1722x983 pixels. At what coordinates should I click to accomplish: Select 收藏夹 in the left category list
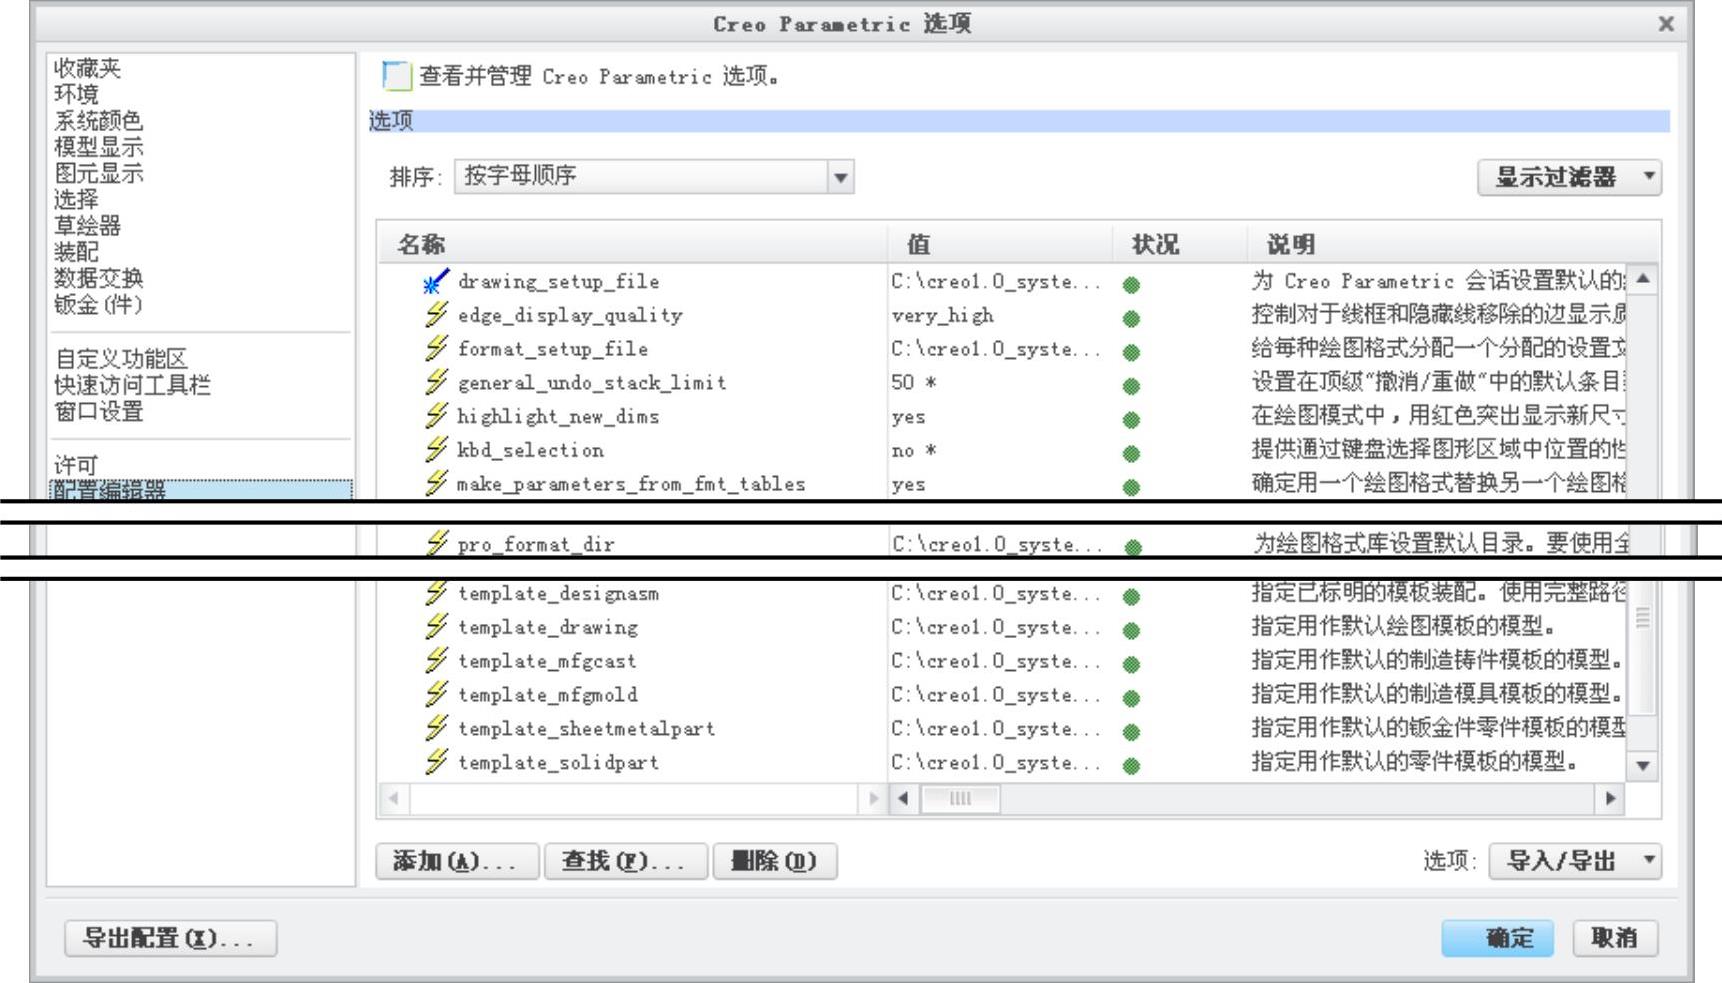pos(87,68)
